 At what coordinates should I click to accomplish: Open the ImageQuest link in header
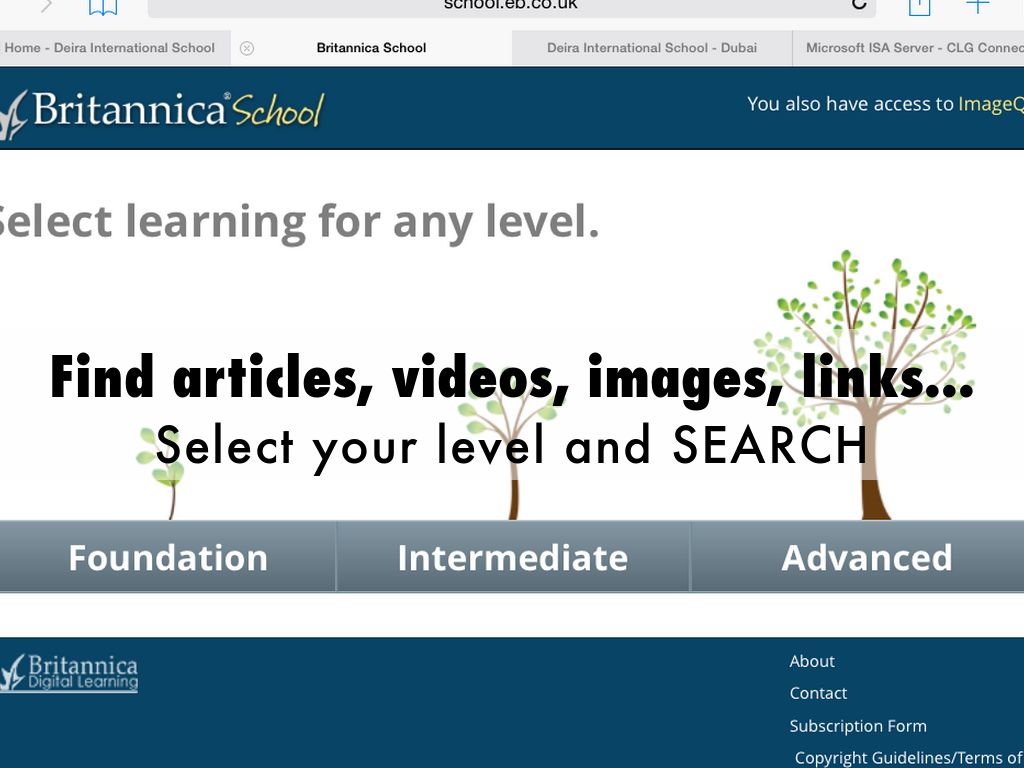point(990,104)
